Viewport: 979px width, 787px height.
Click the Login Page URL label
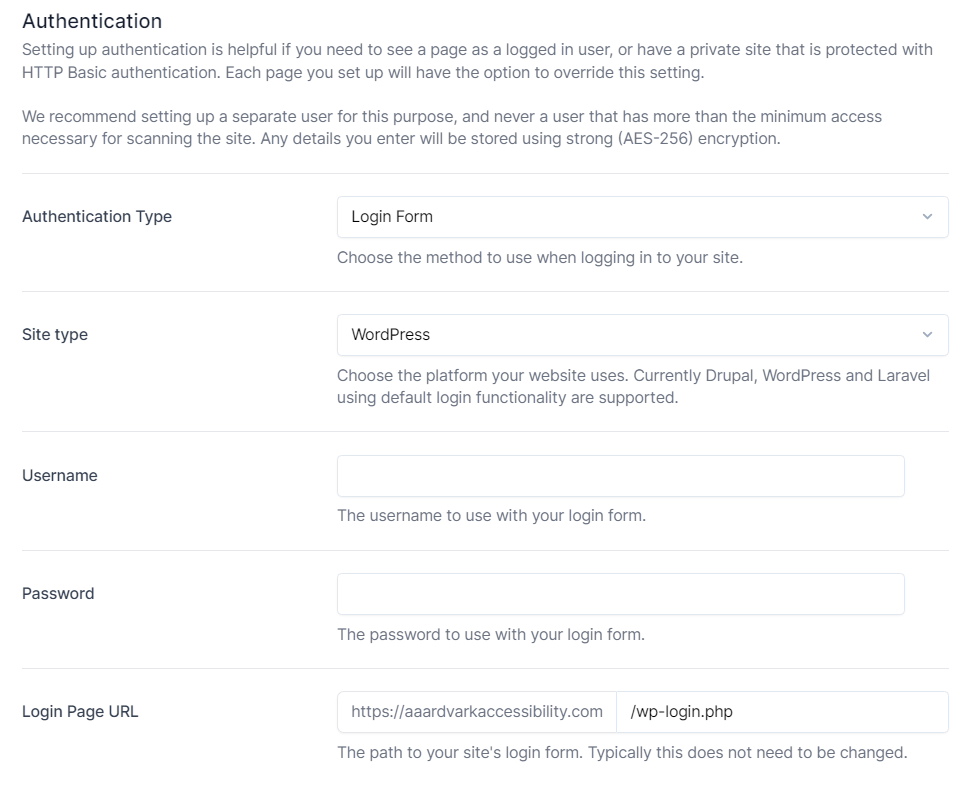(80, 712)
